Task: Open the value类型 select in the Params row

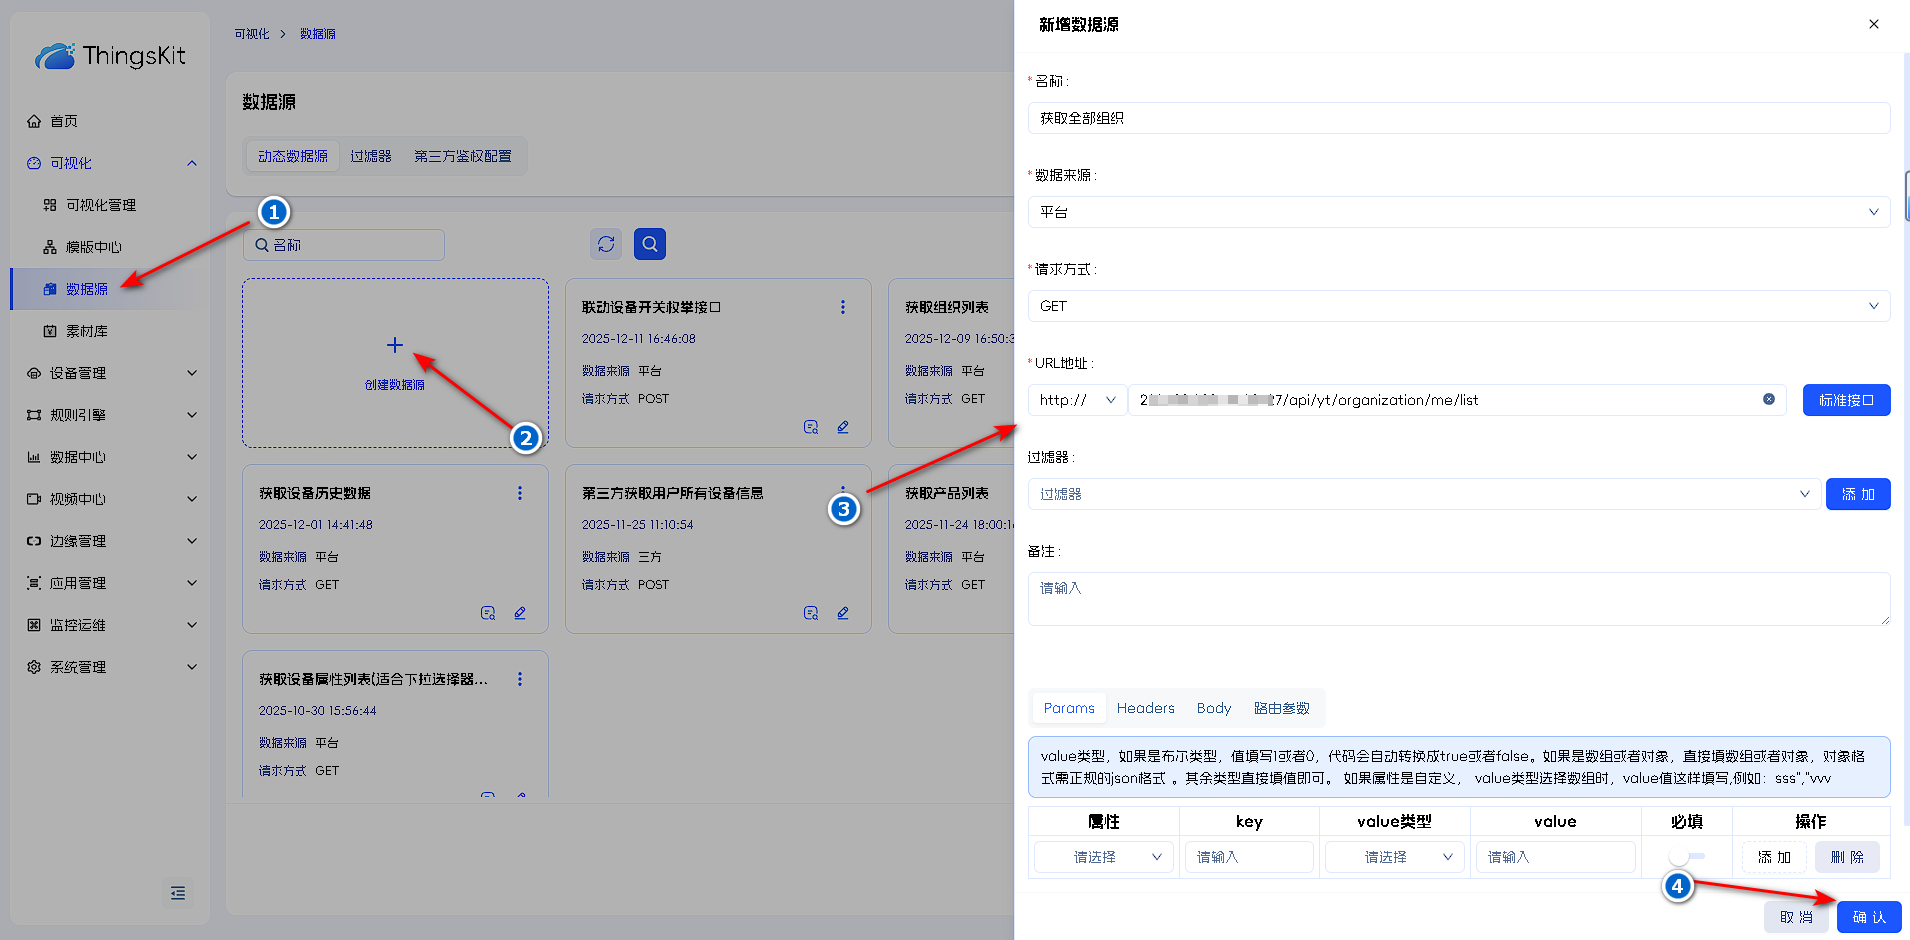Action: 1394,857
